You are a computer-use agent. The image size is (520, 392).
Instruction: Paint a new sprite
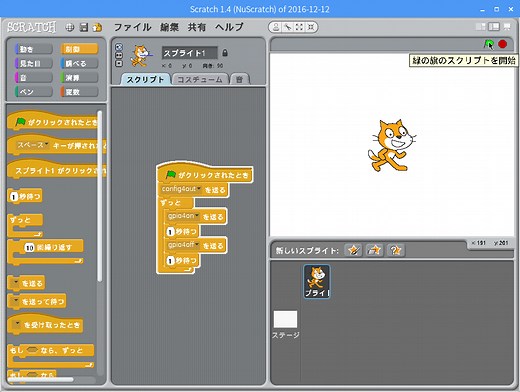(353, 250)
